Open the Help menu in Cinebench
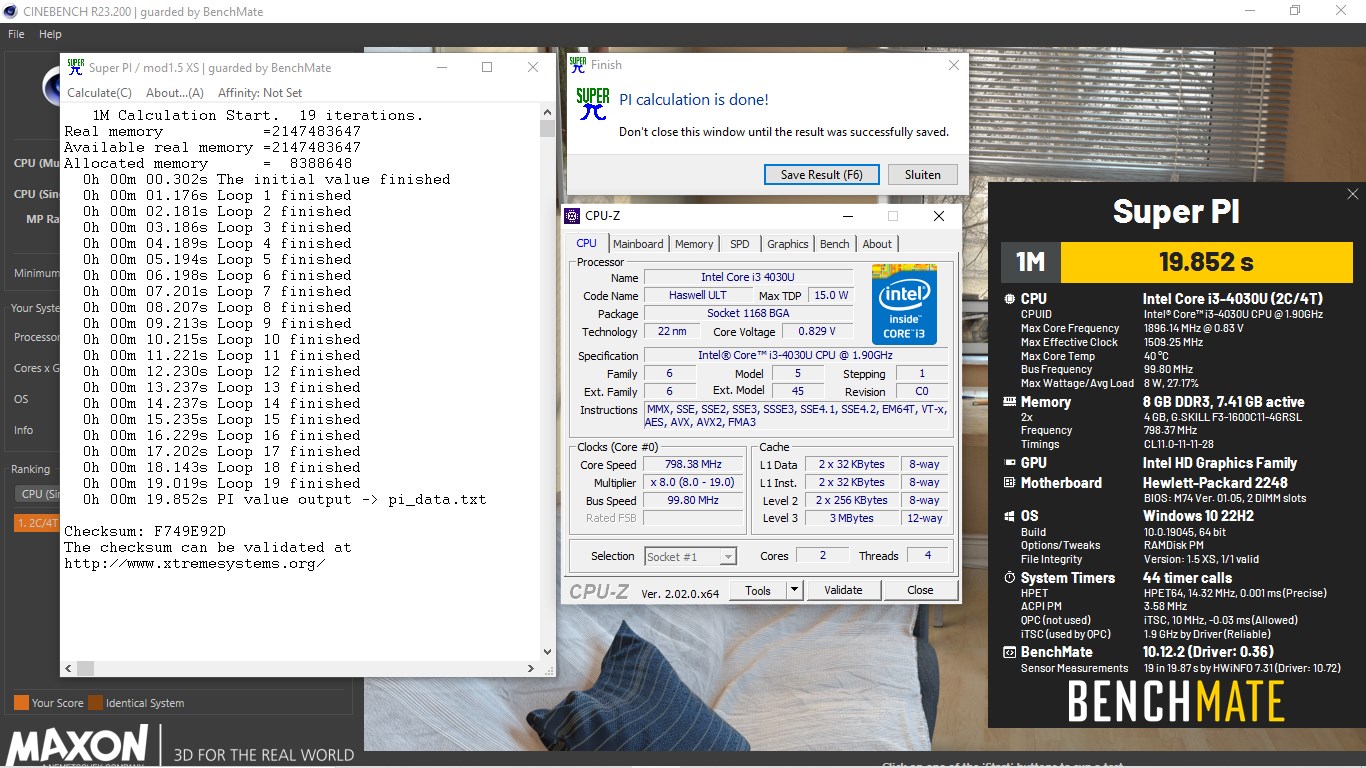The image size is (1366, 768). (50, 34)
